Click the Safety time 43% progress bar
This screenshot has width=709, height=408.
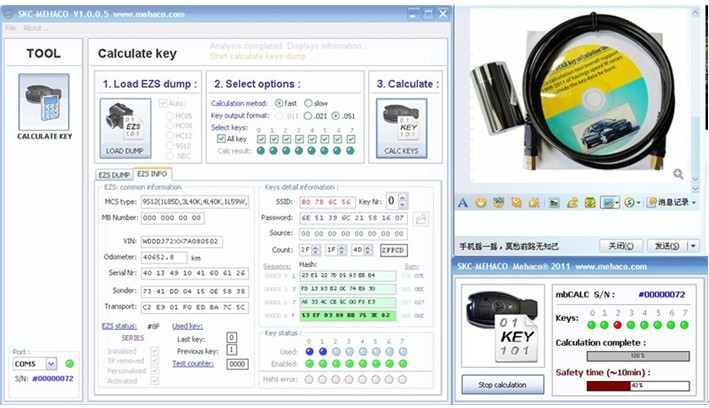(638, 386)
